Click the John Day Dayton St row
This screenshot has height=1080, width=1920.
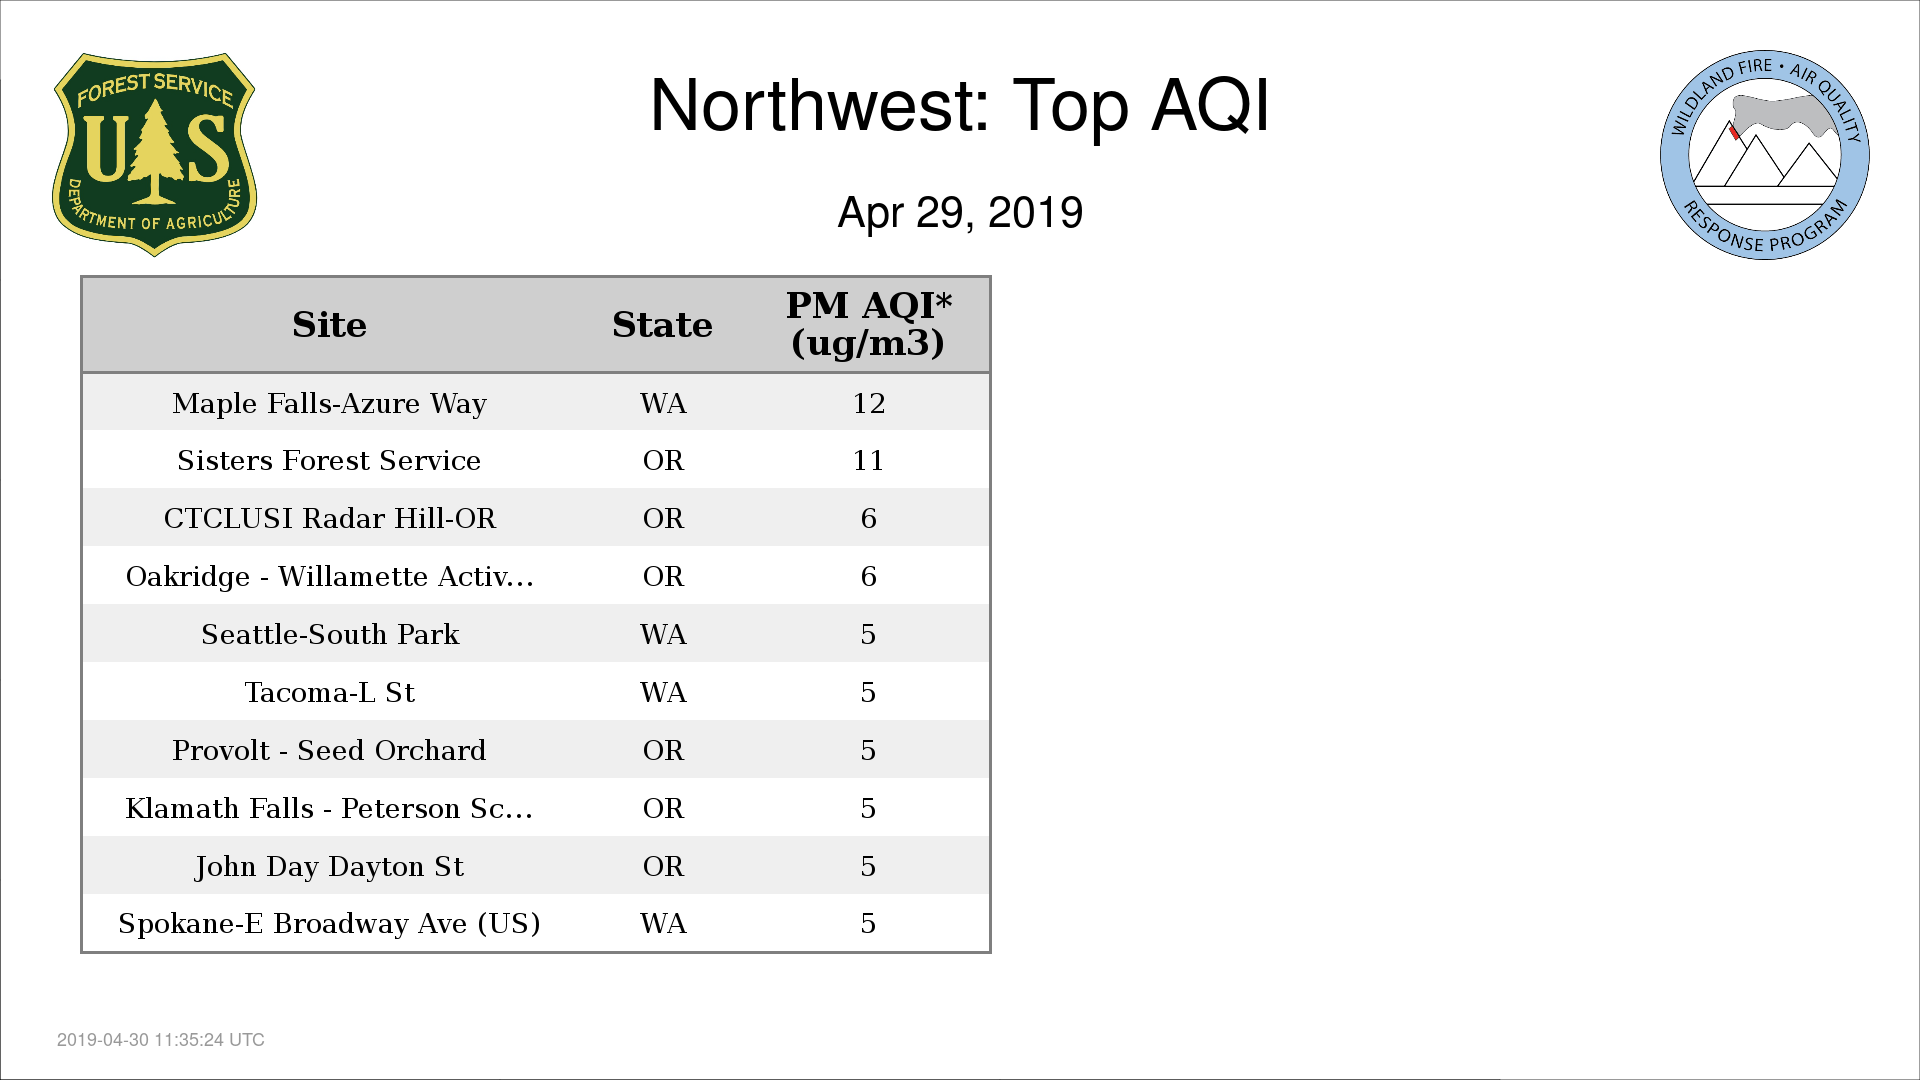[x=536, y=866]
